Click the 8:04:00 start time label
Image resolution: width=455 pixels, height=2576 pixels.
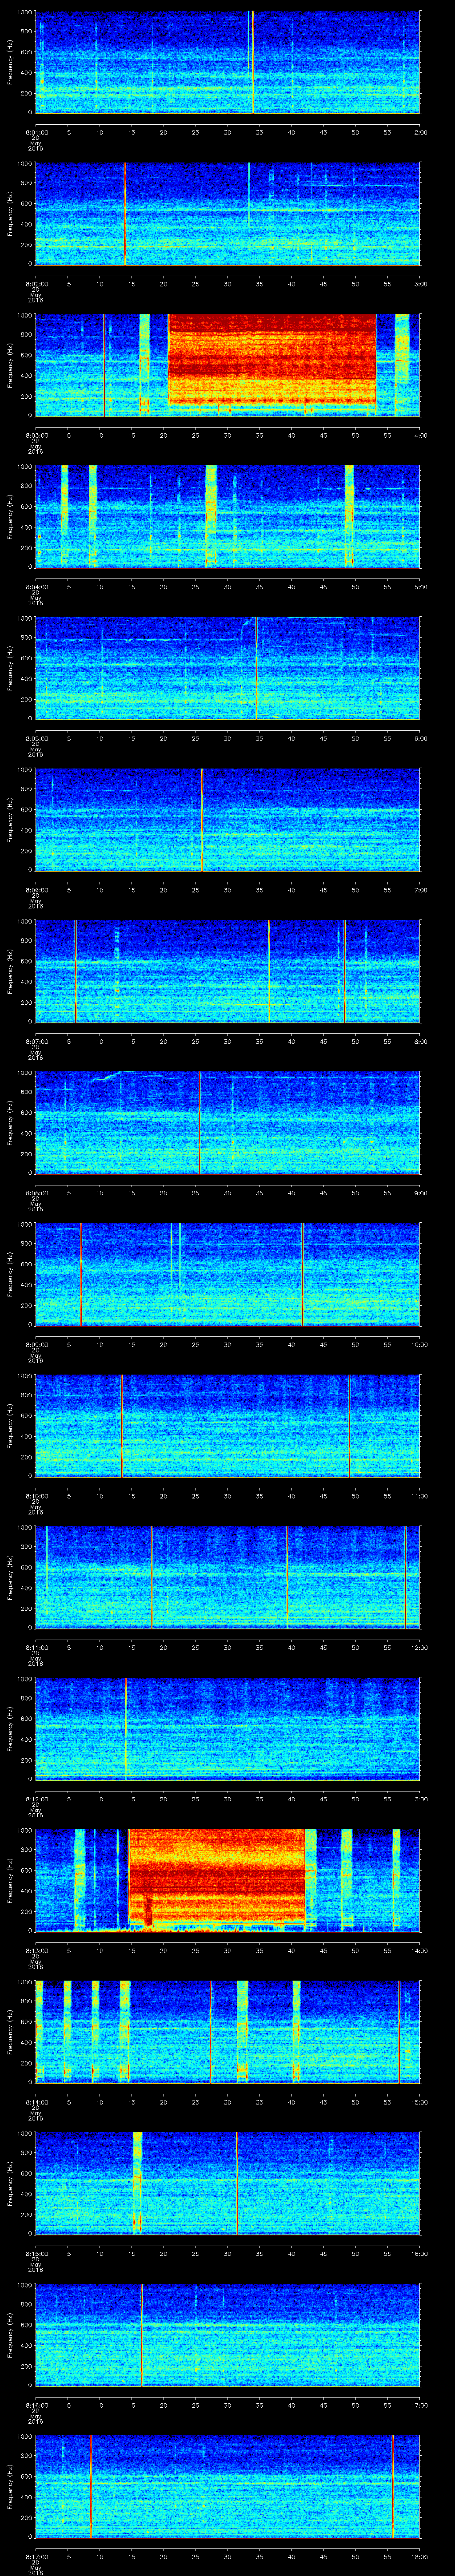(x=37, y=587)
